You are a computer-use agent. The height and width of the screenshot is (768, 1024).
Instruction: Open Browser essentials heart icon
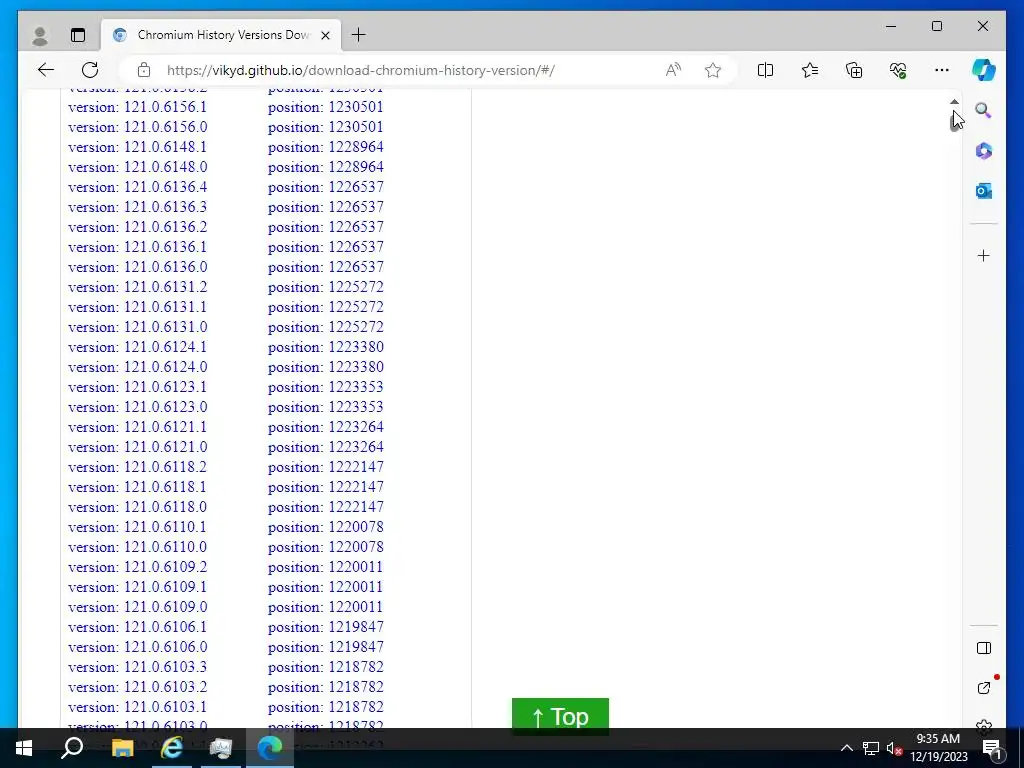point(898,70)
